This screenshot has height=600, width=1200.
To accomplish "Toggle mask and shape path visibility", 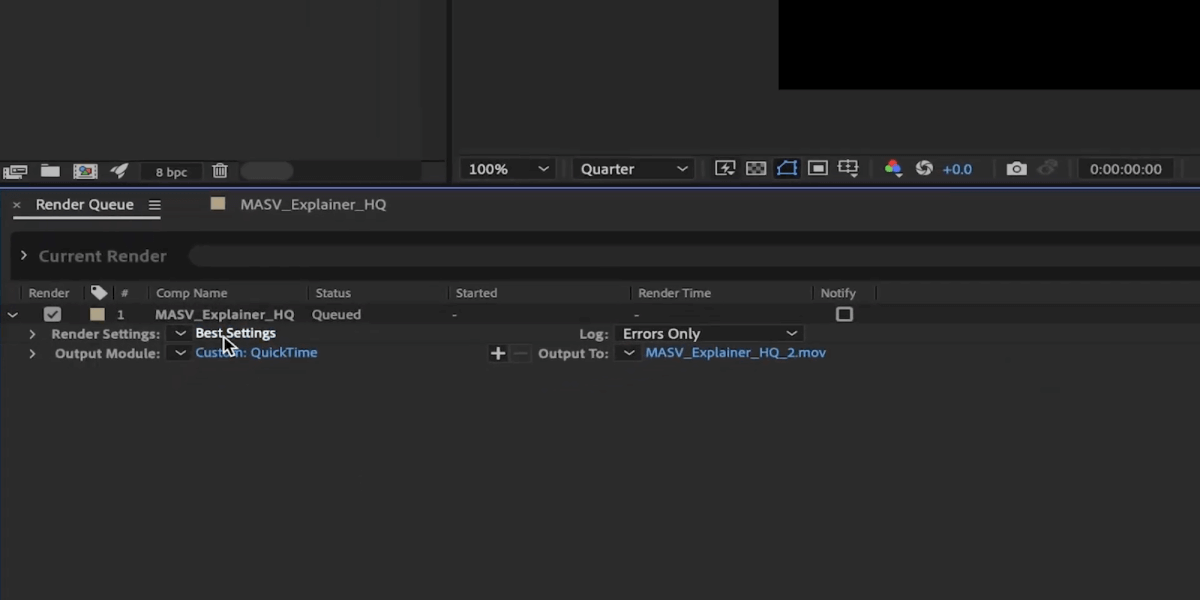I will [x=787, y=169].
